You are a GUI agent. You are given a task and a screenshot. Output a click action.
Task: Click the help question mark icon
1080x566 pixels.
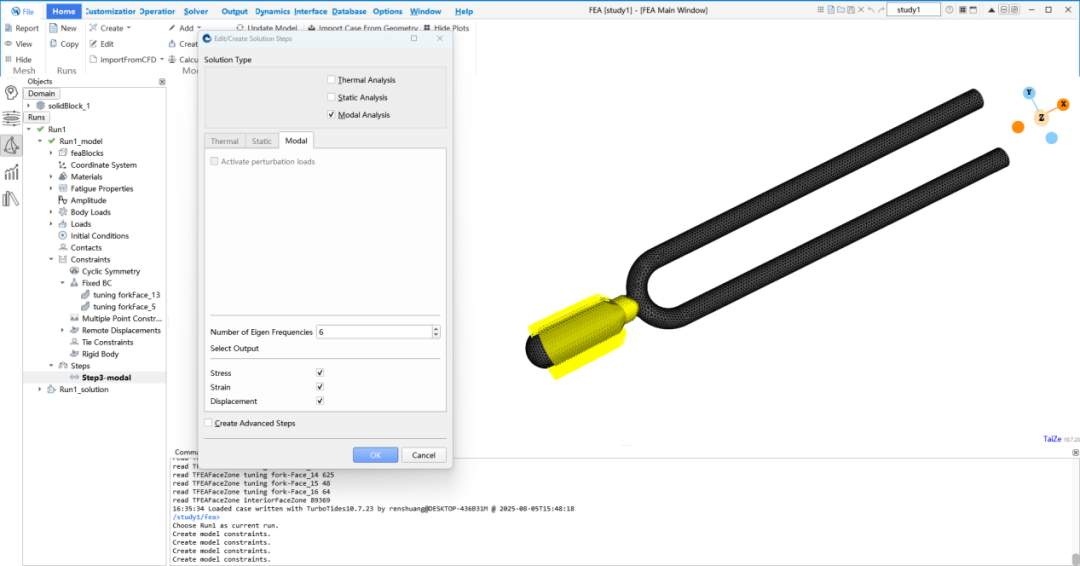(x=949, y=10)
